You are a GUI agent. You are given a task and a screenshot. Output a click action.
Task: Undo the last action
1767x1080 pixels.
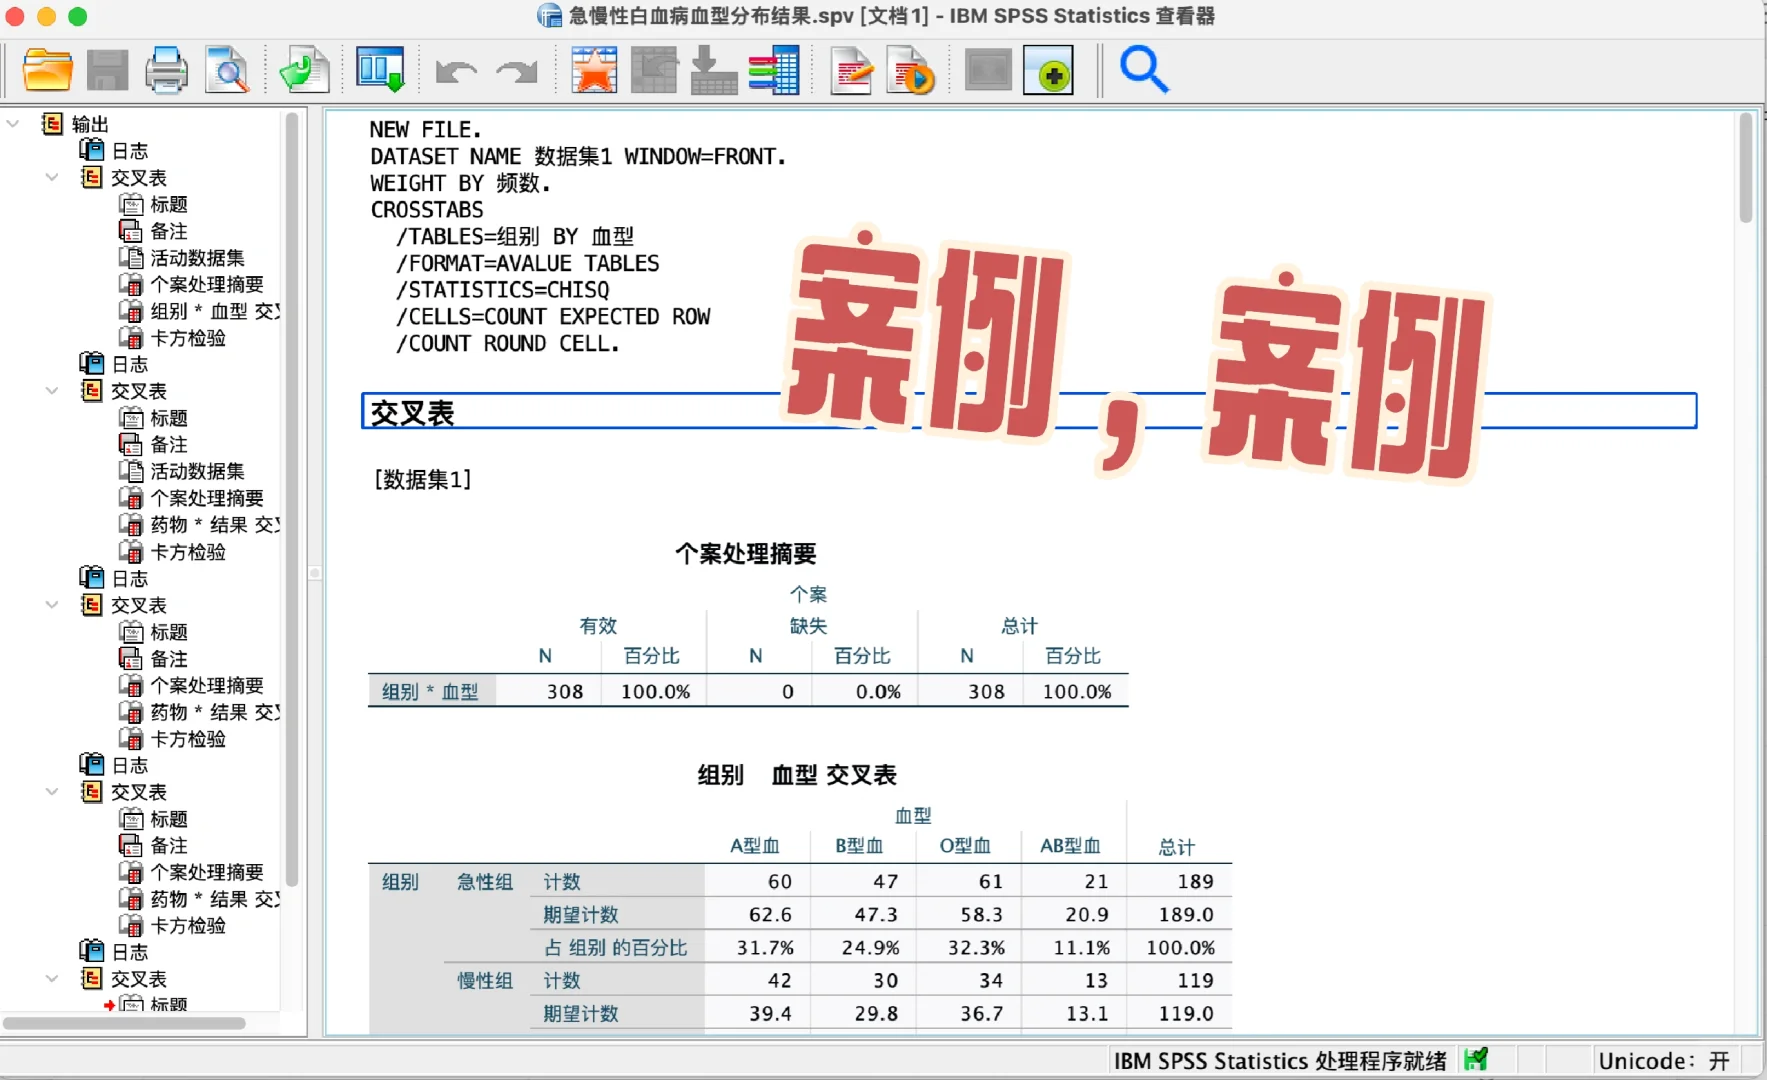coord(456,70)
